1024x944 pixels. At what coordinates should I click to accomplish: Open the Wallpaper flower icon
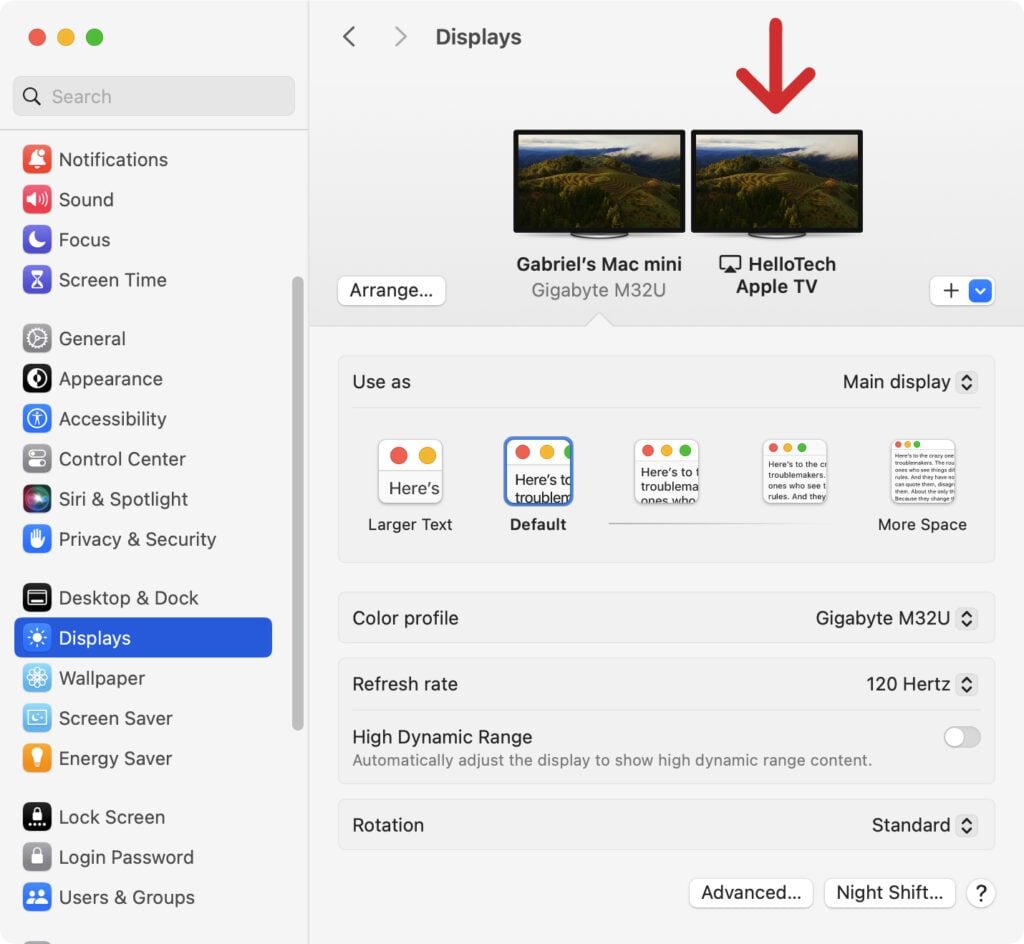[x=37, y=678]
